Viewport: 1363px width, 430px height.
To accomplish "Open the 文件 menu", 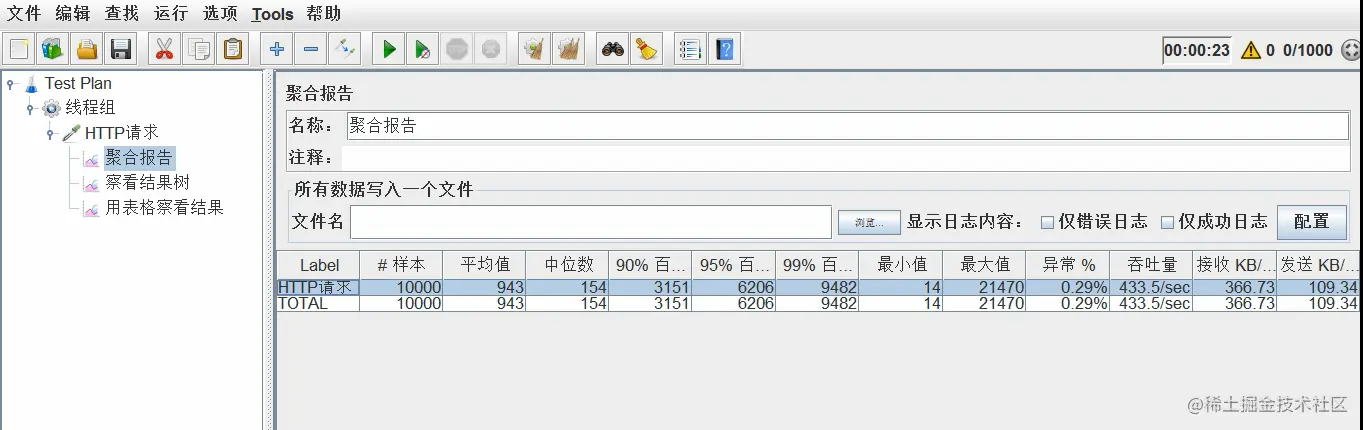I will click(24, 13).
